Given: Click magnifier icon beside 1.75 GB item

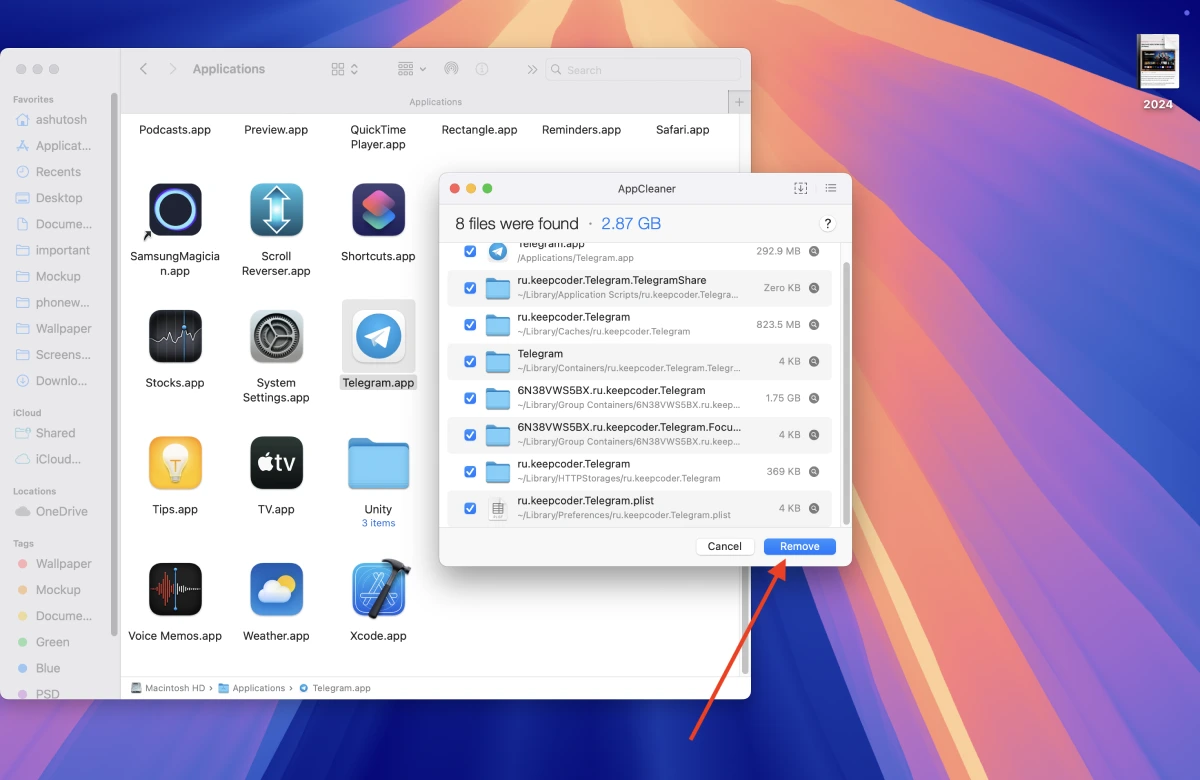Looking at the screenshot, I should click(814, 398).
